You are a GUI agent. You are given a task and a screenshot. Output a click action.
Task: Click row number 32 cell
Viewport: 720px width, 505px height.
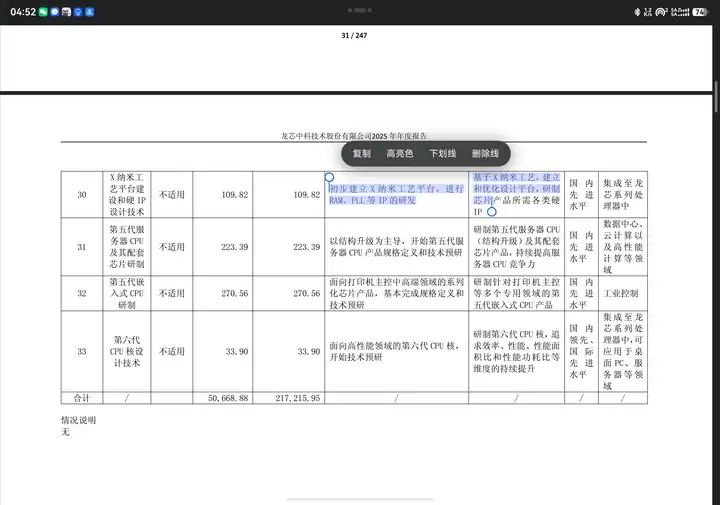[x=82, y=293]
